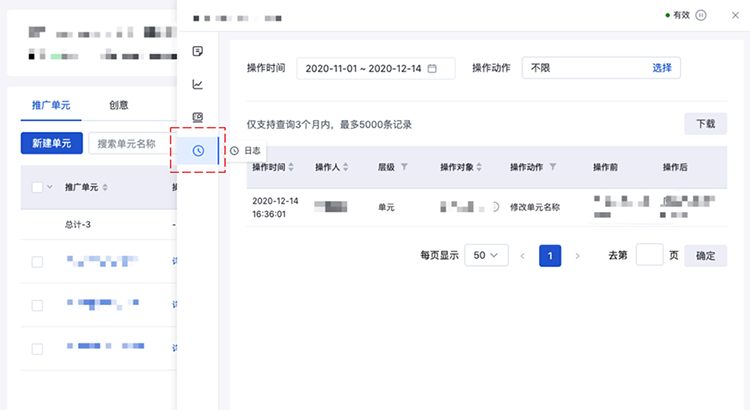The width and height of the screenshot is (750, 410).
Task: Sort by the 操作人 column
Action: 347,167
